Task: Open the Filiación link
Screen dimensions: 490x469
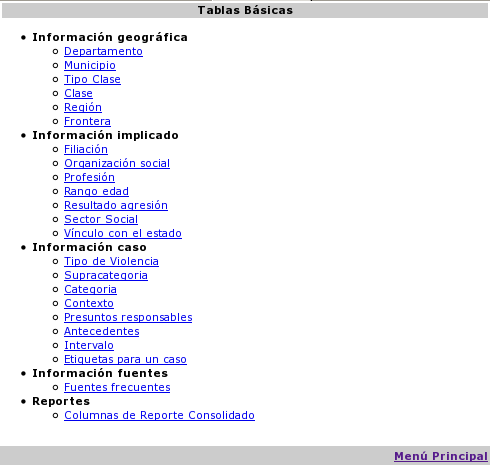Action: [86, 149]
